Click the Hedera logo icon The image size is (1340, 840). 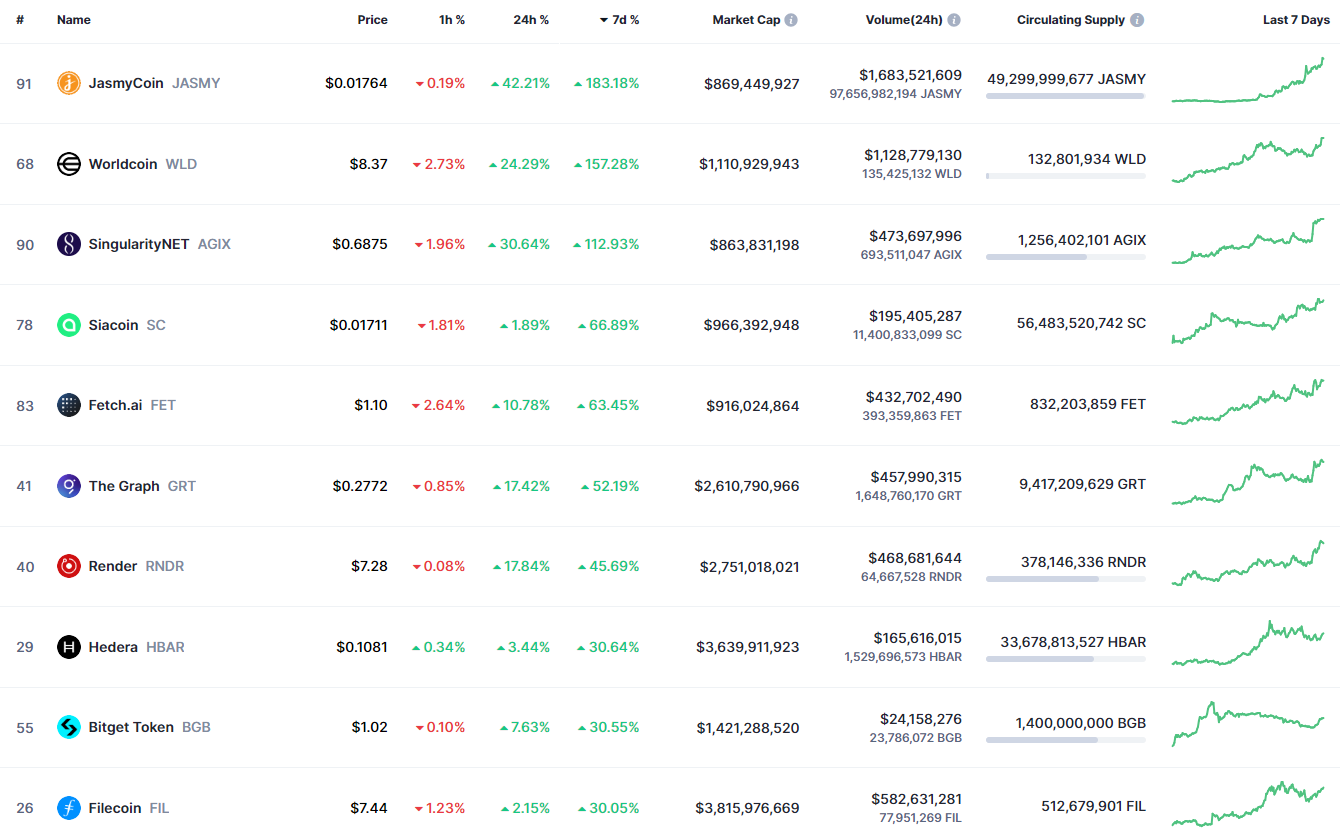point(69,647)
